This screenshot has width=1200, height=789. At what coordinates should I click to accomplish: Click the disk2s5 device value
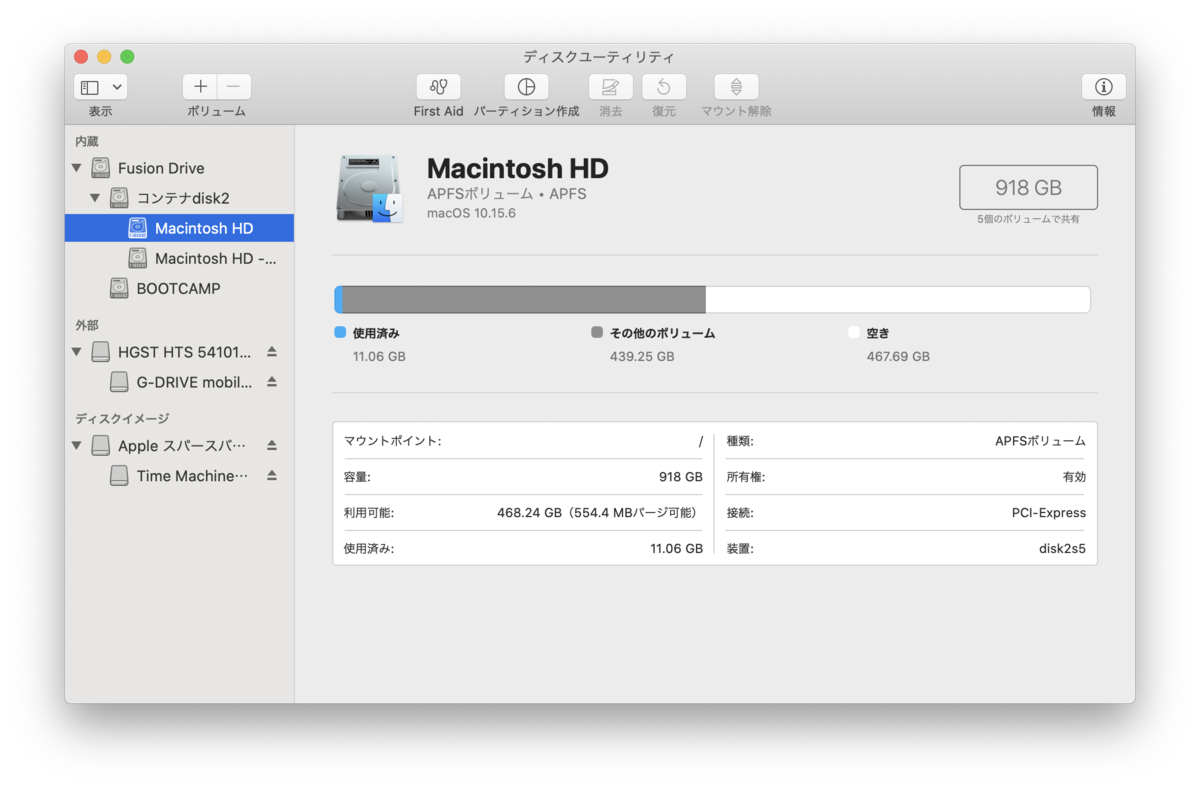1062,549
